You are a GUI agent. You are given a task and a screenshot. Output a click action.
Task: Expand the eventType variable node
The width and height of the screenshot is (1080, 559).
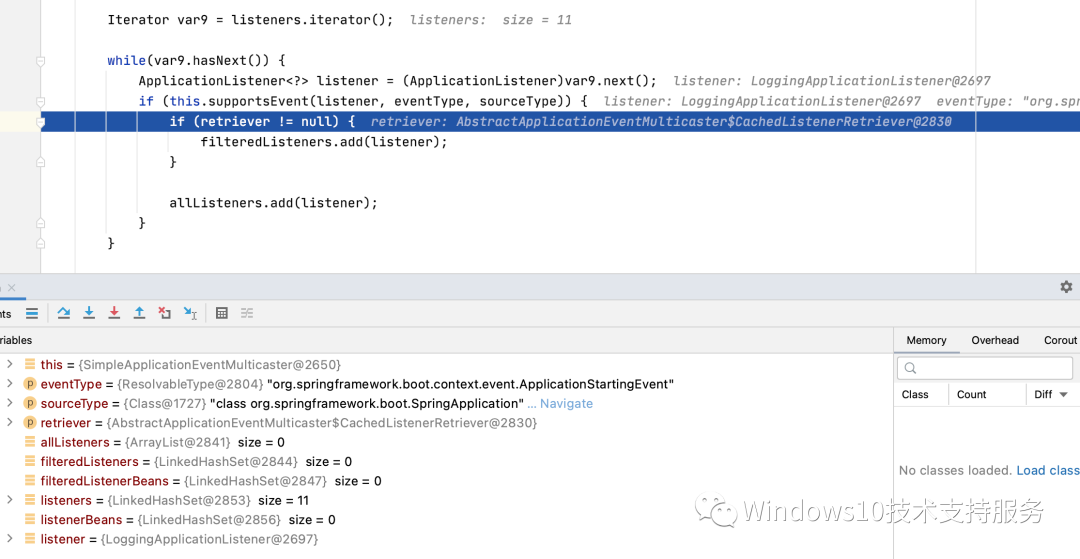[x=10, y=383]
